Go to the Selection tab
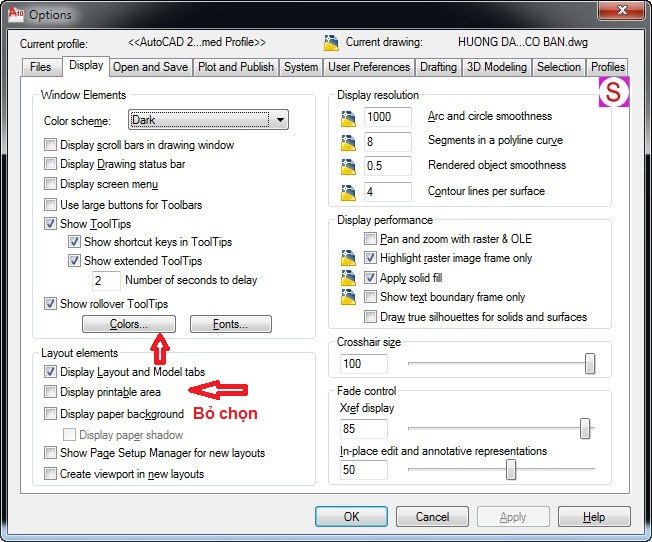652x542 pixels. click(x=558, y=67)
